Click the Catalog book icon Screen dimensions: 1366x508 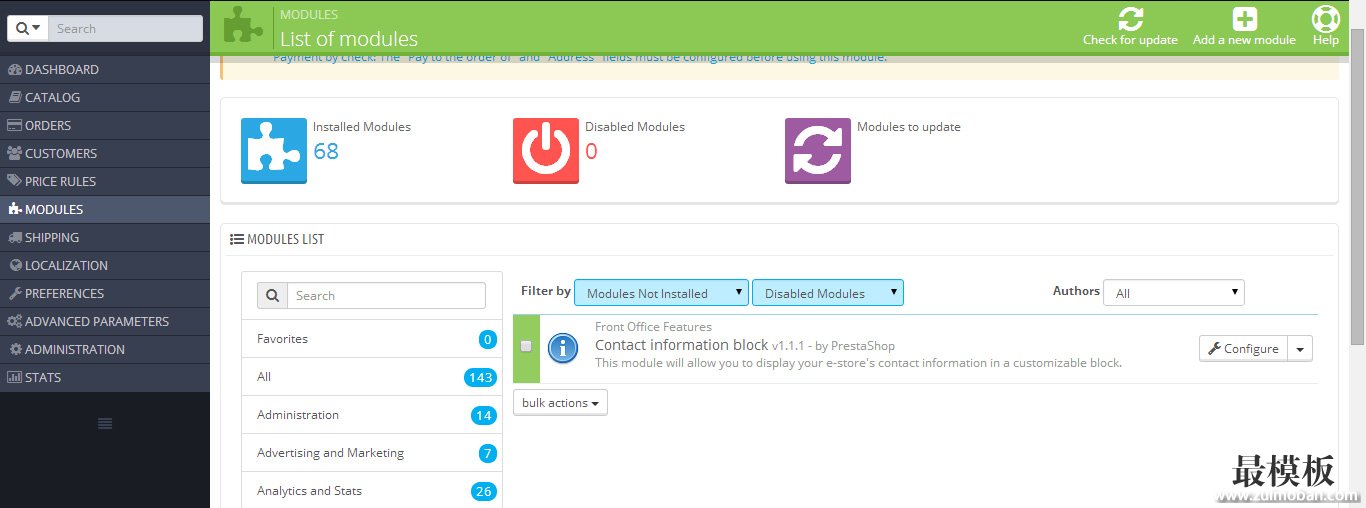click(x=15, y=98)
